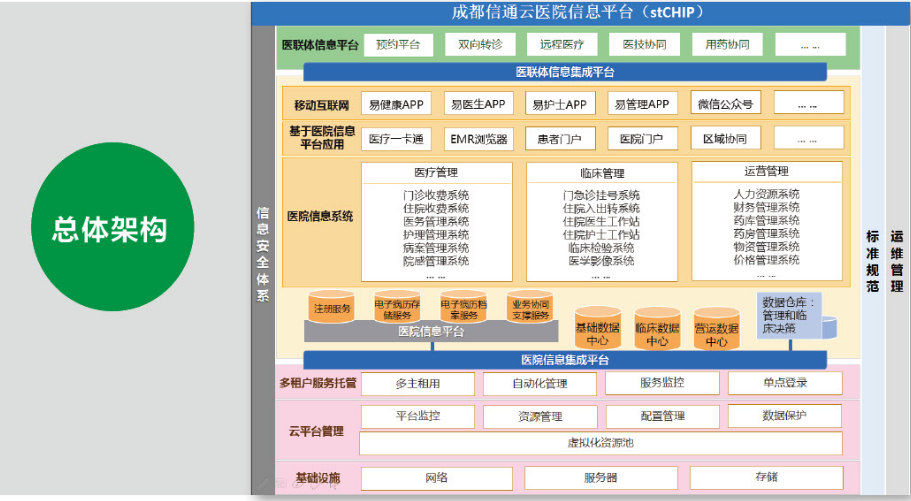Click the vertical 标准规范 column
Viewport: 911px width, 501px height.
873,260
